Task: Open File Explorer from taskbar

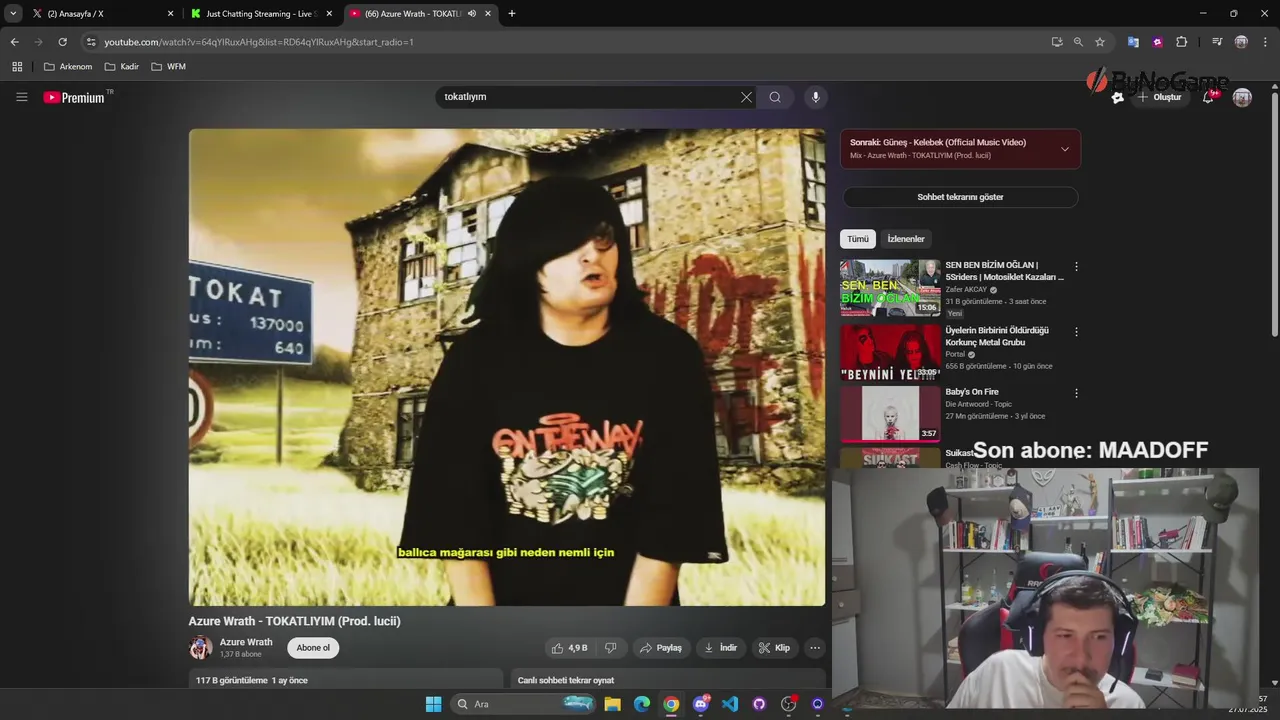Action: click(612, 704)
